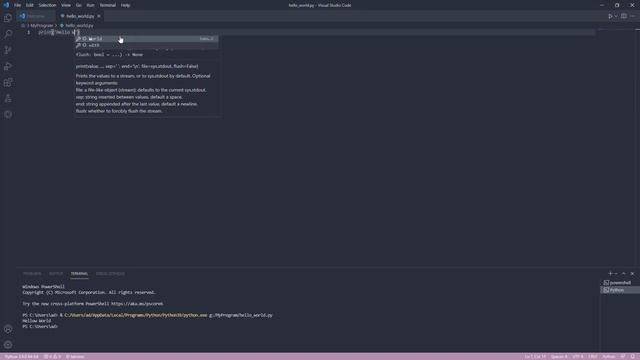Click line 1 code in editor

point(59,32)
